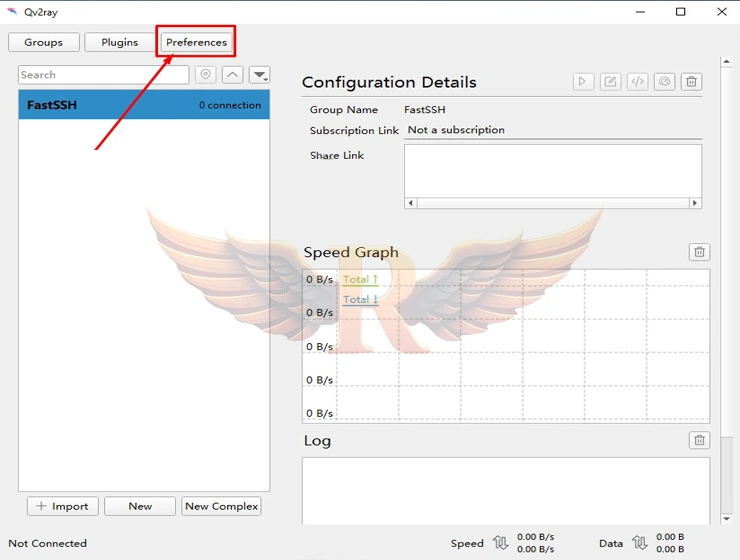Click the edit connection pencil icon
The image size is (740, 560).
click(610, 82)
